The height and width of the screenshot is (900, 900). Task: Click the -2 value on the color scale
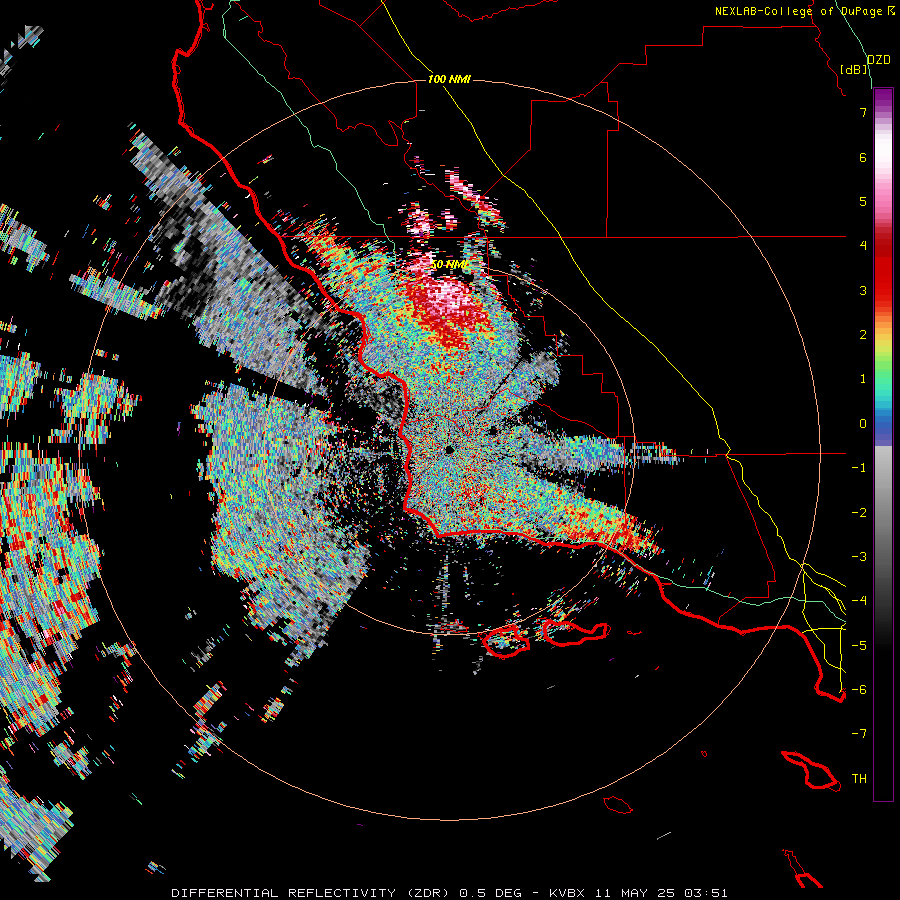[859, 513]
